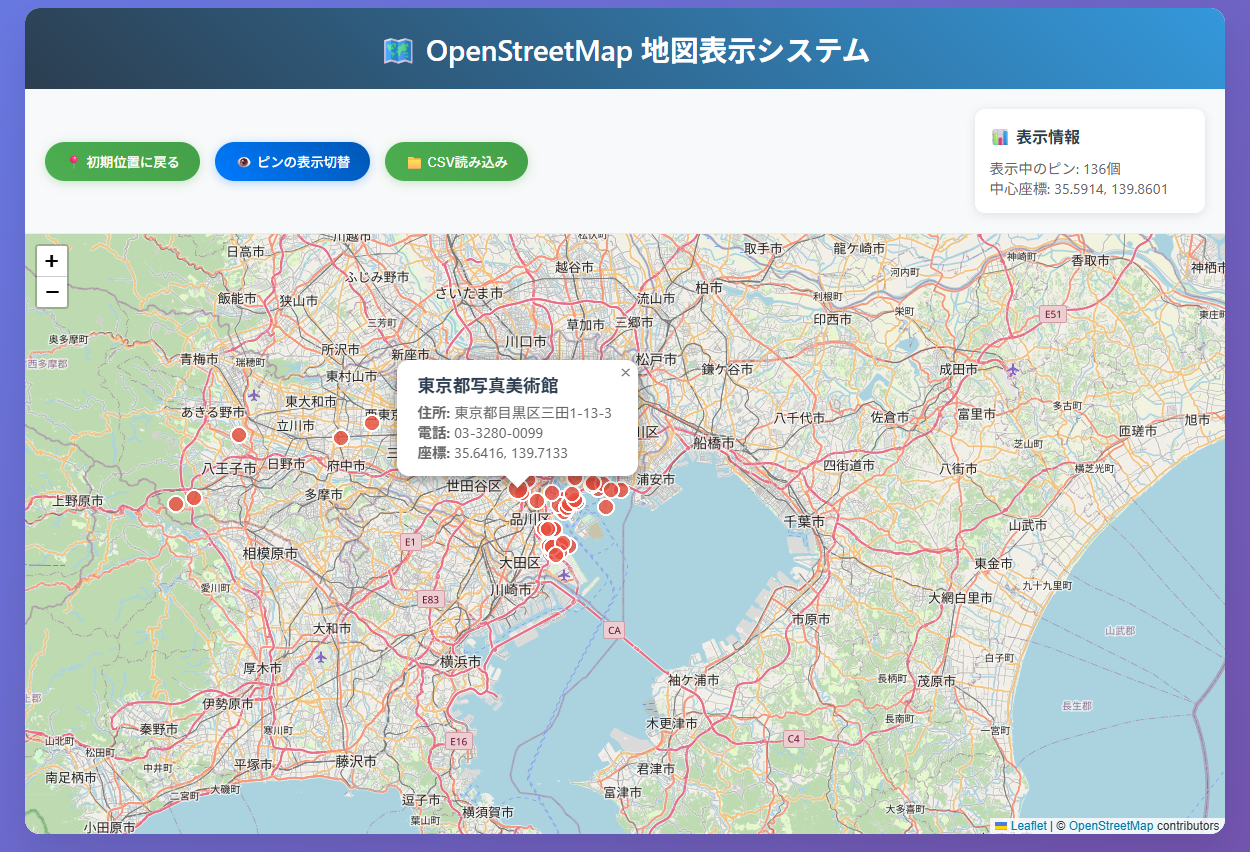Open CSV読み込み file import

pos(456,162)
